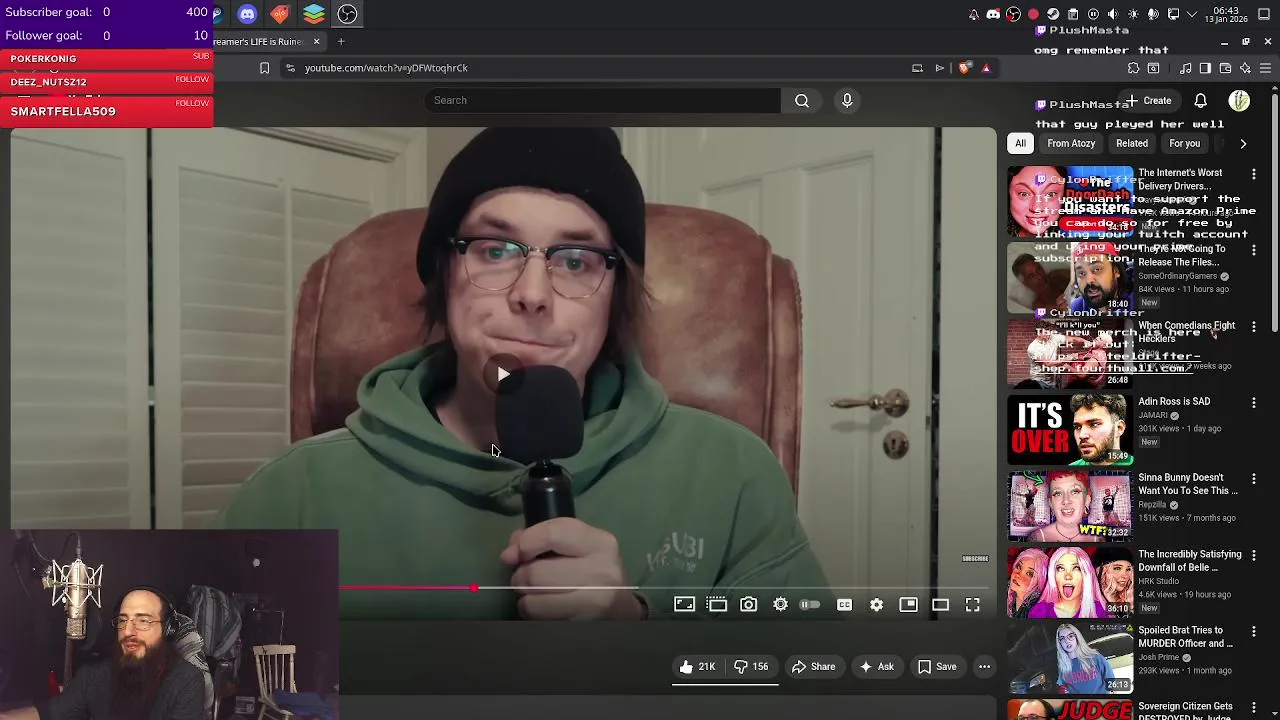Click the Create button in YouTube header

pyautogui.click(x=1150, y=101)
